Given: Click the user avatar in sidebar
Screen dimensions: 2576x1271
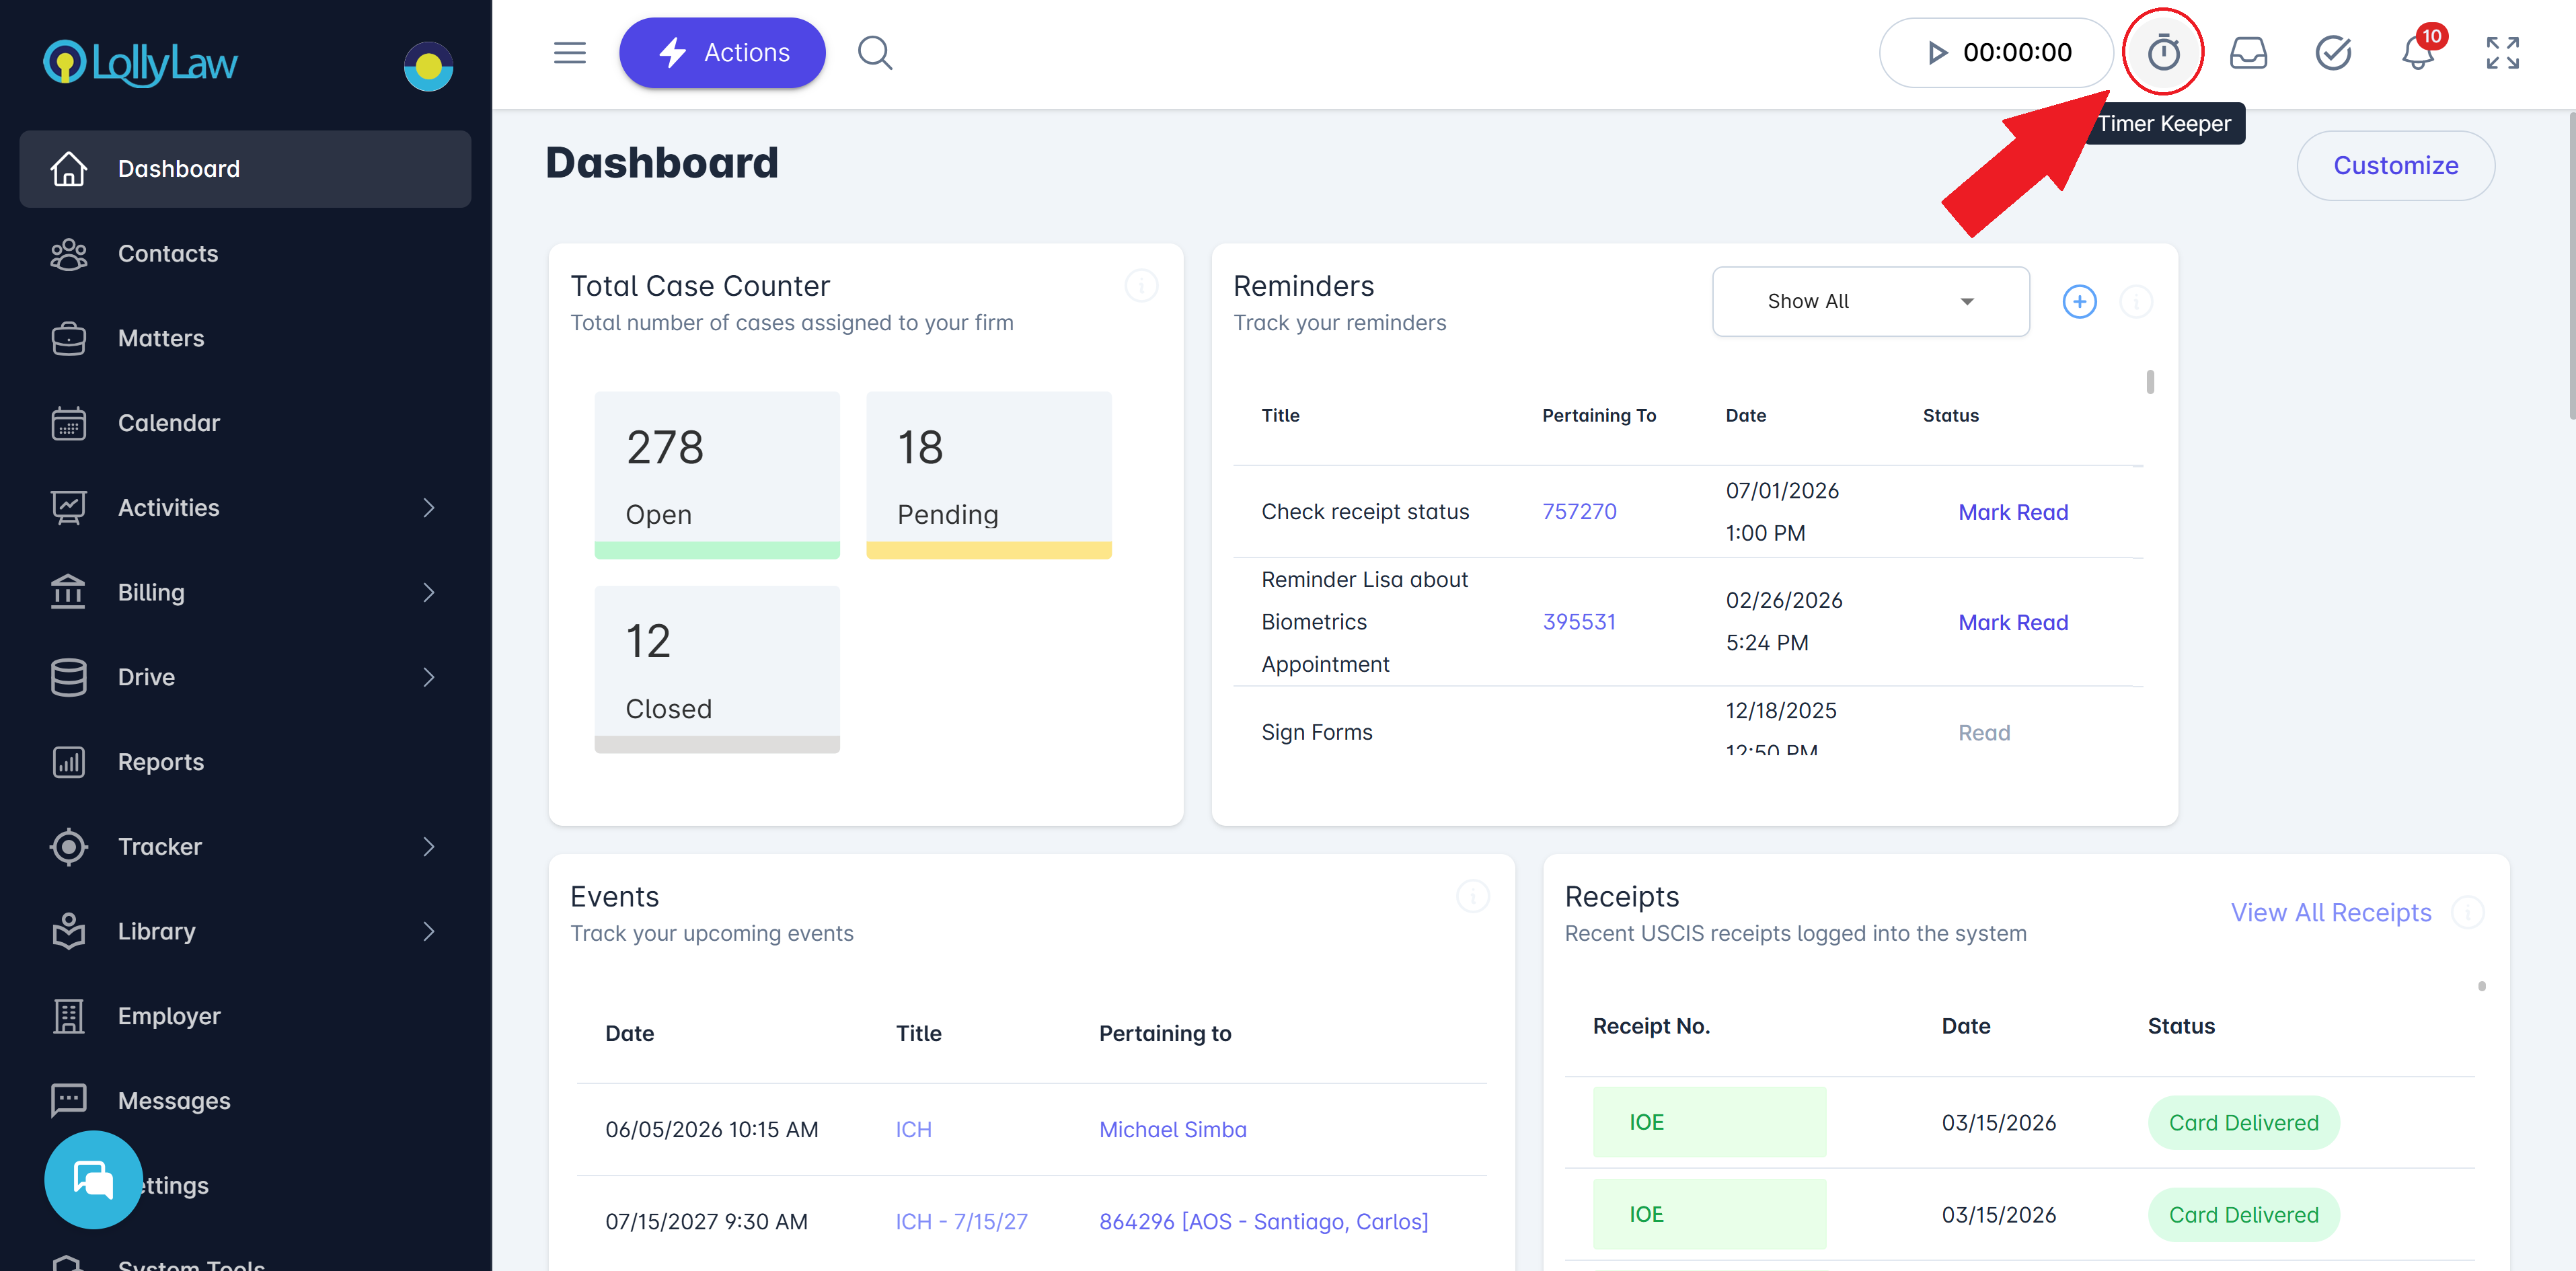Looking at the screenshot, I should point(428,66).
